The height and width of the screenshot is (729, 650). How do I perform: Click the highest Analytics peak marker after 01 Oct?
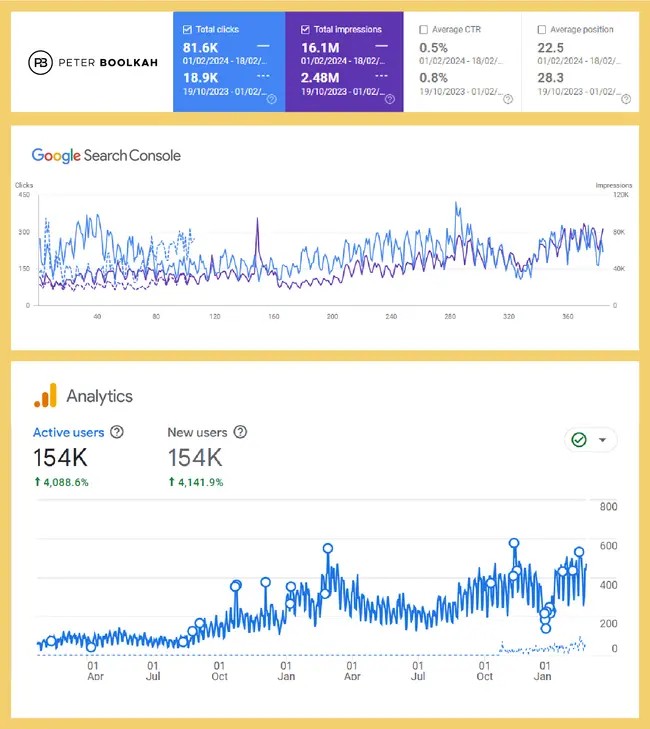click(x=514, y=543)
